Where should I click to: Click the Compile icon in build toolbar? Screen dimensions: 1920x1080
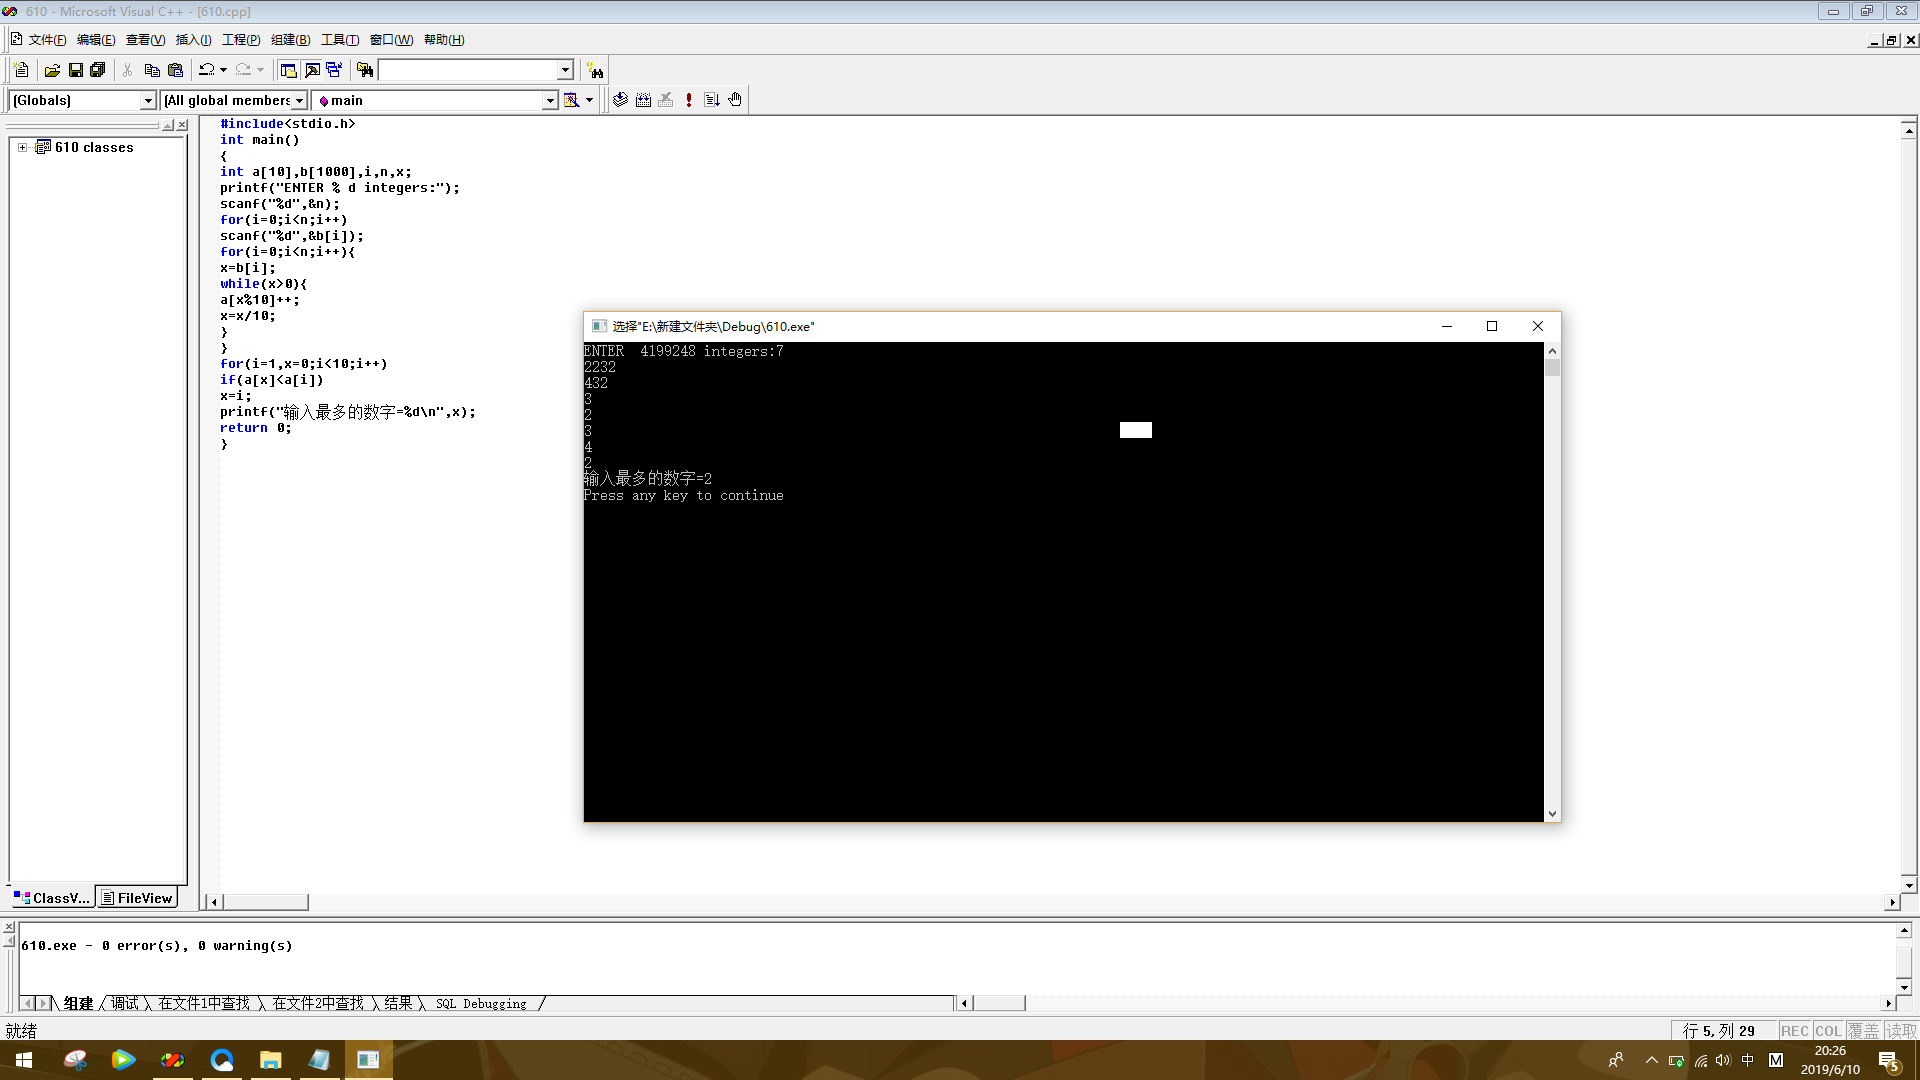[x=620, y=100]
